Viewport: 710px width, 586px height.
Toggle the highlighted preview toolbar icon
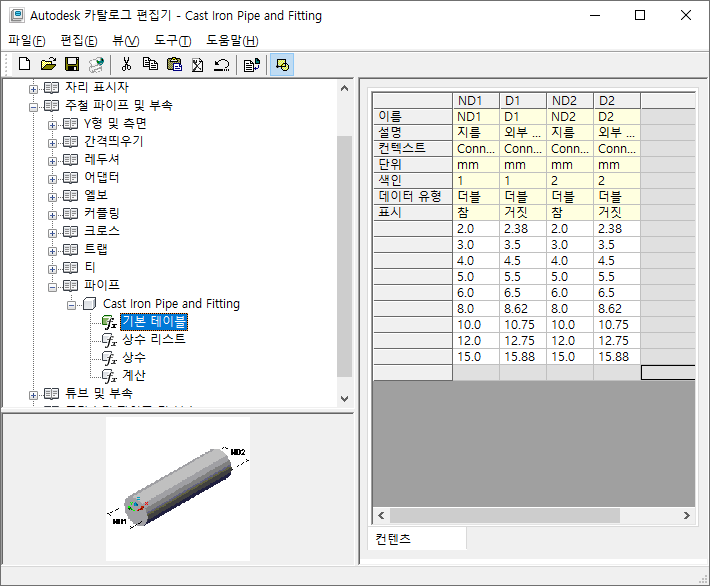coord(282,65)
